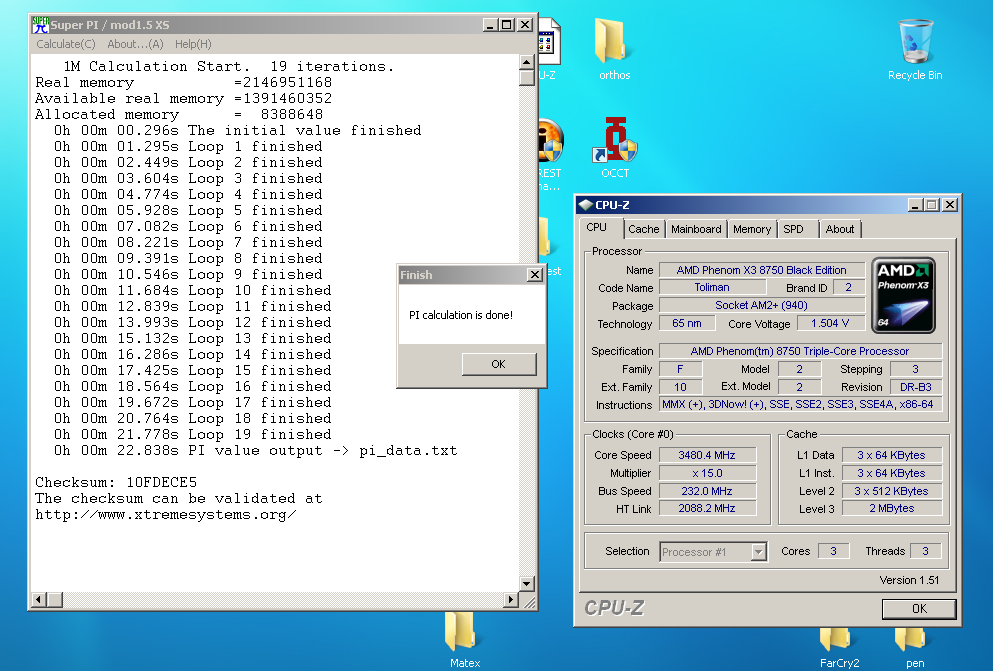Viewport: 993px width, 671px height.
Task: Click the AMD Phenom X3 logo
Action: point(904,295)
